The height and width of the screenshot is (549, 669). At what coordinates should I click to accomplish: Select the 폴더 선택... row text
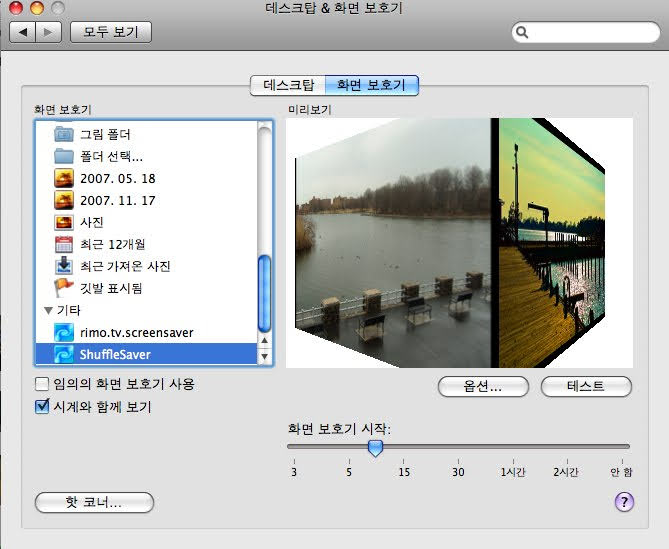point(111,156)
